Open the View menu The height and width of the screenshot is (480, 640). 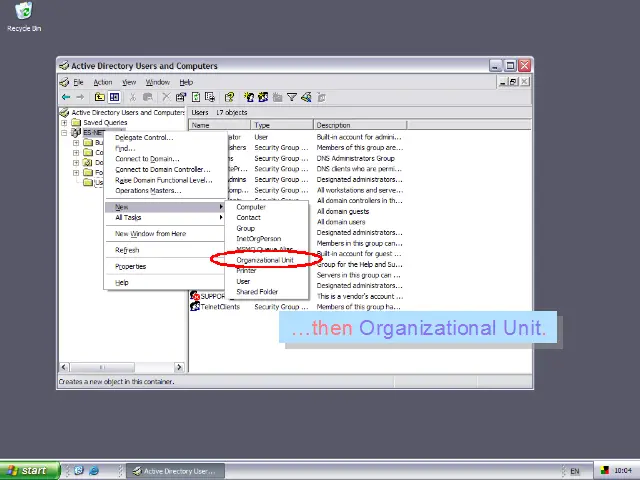coord(129,82)
